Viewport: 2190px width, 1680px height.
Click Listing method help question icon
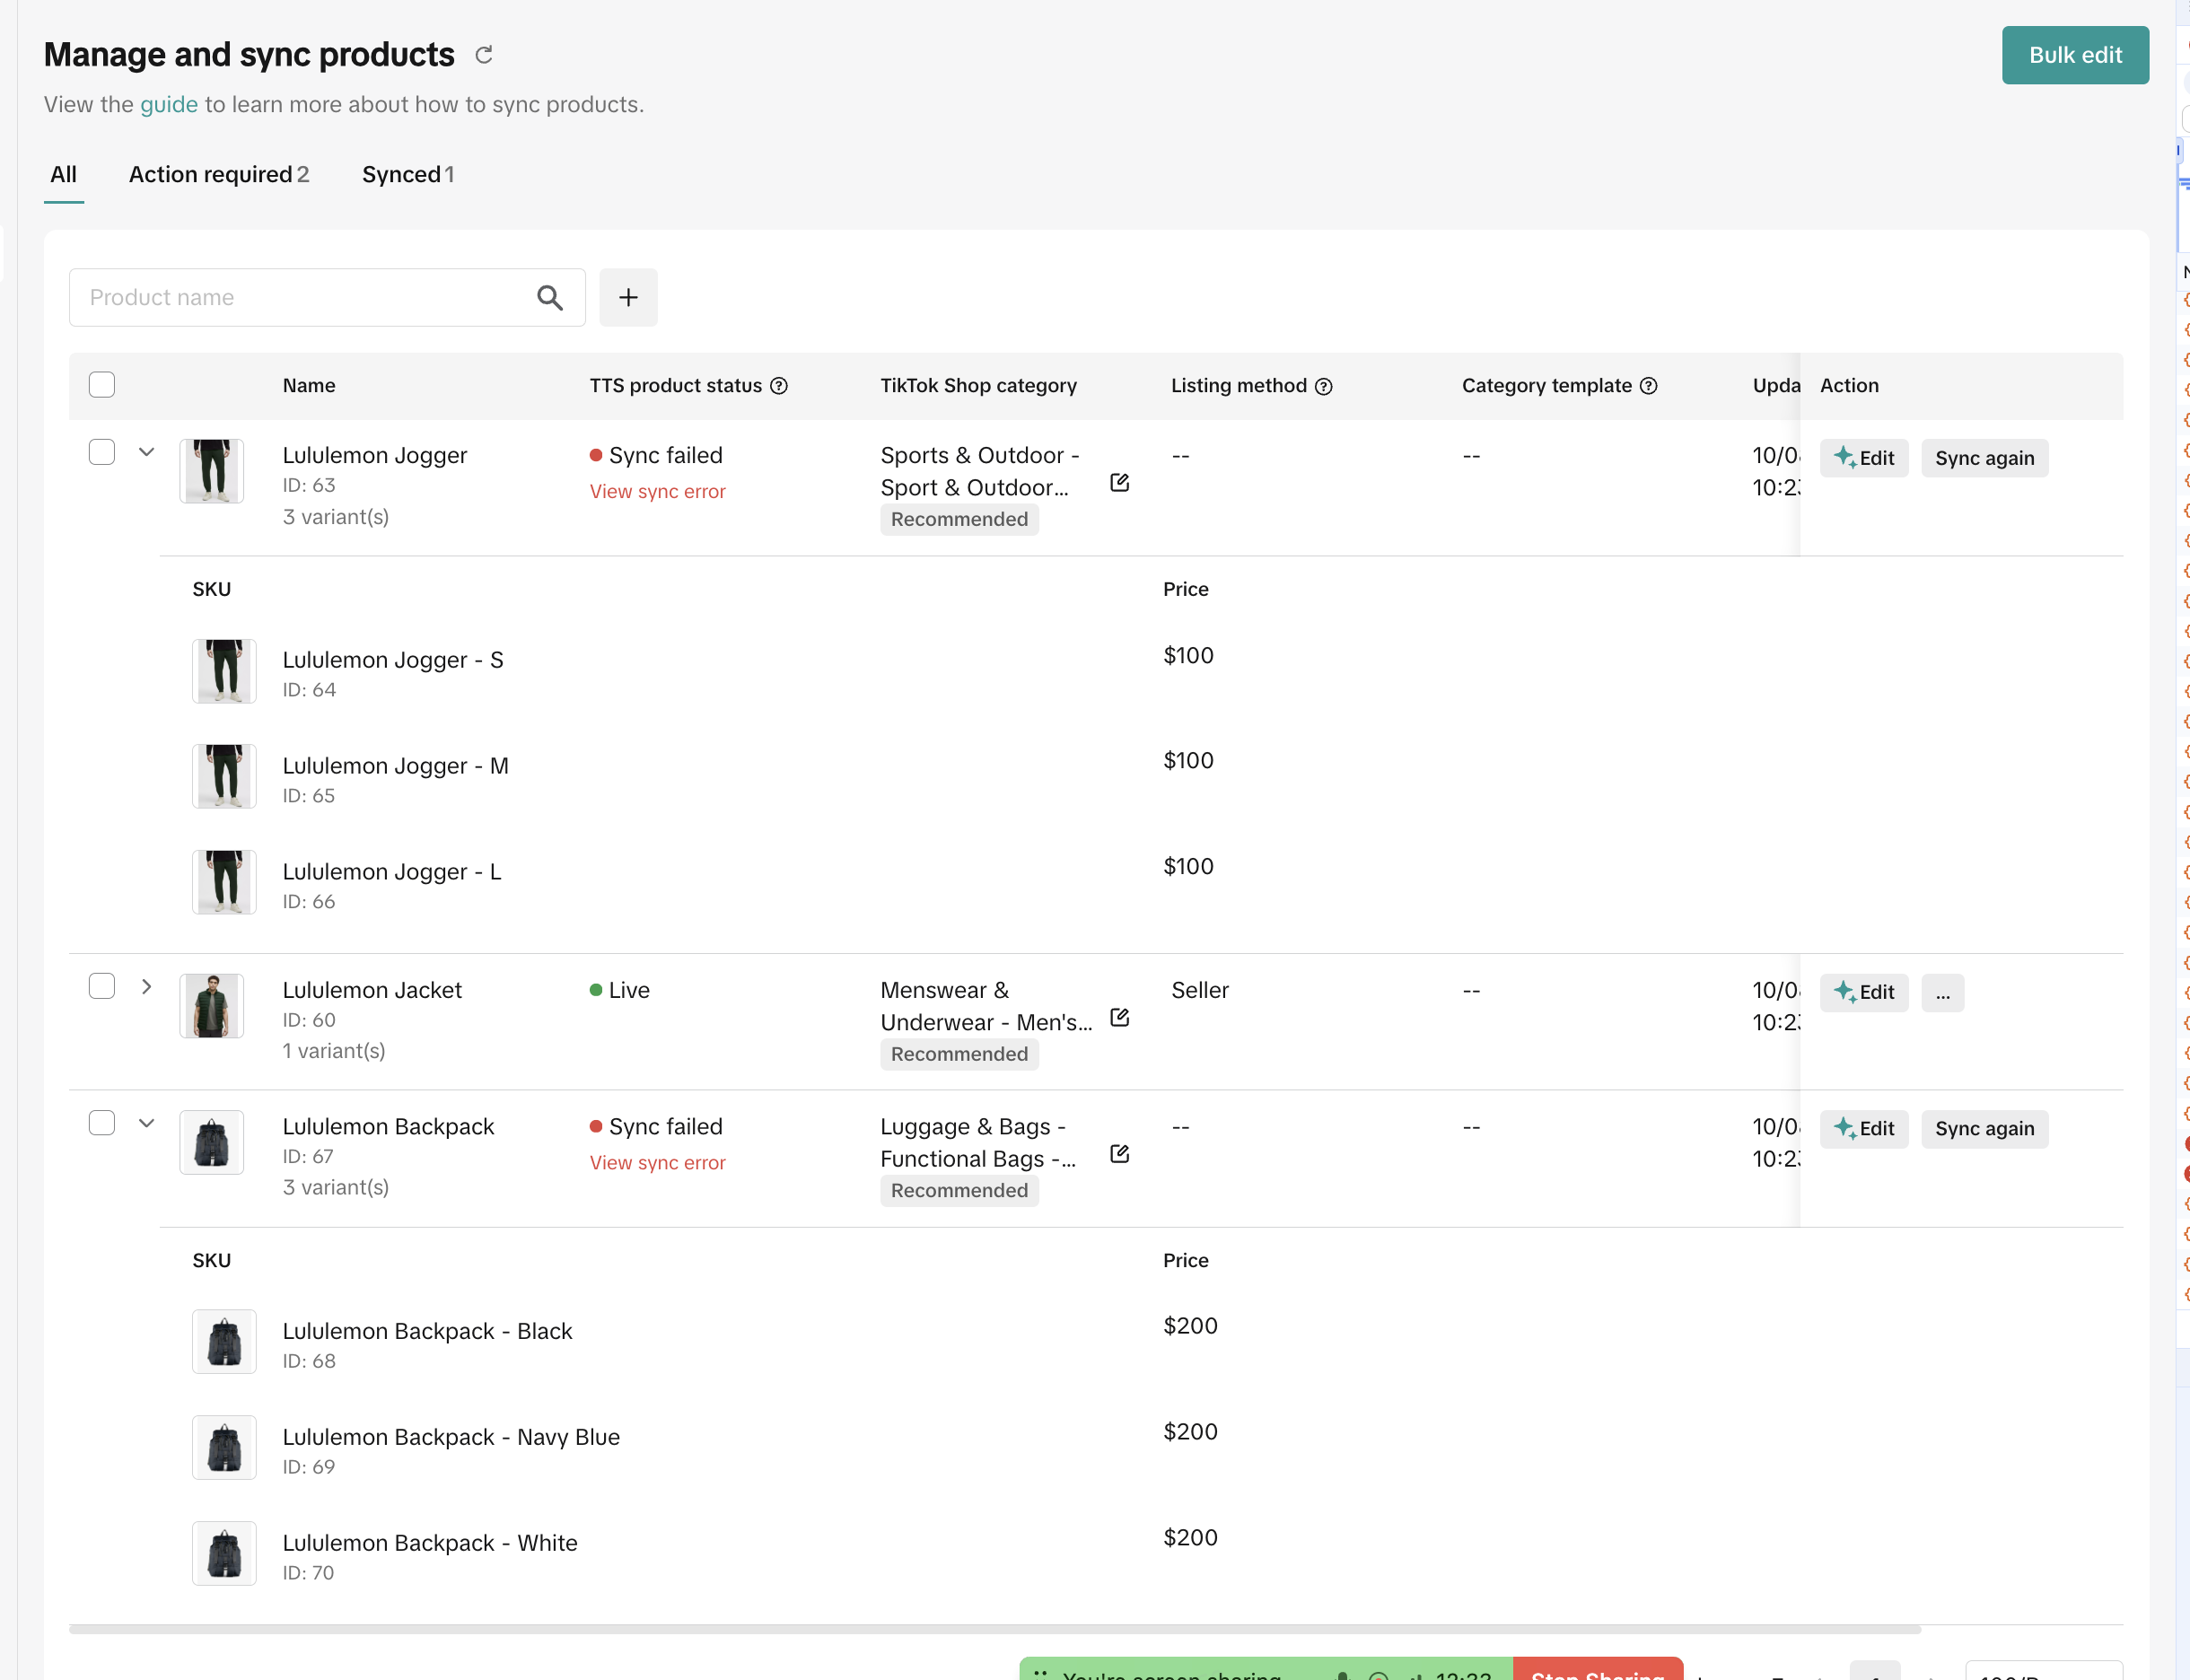[x=1324, y=386]
